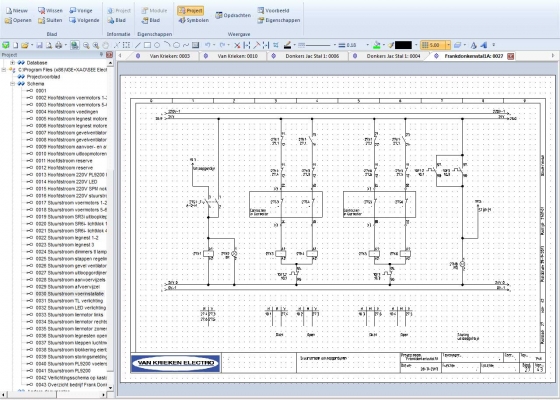The image size is (560, 400).
Task: Close the Project panel
Action: click(x=110, y=55)
